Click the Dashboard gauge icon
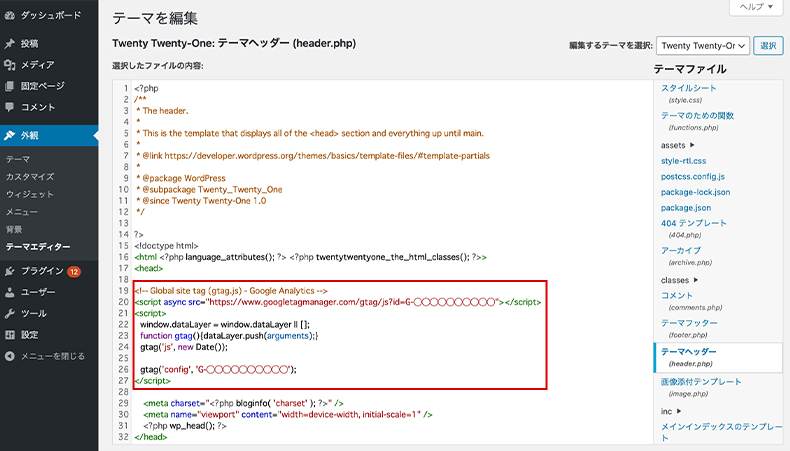Screen dimensions: 790x451 point(10,16)
